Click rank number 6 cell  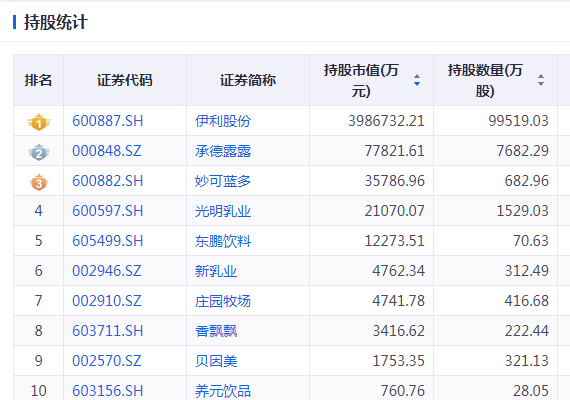39,271
